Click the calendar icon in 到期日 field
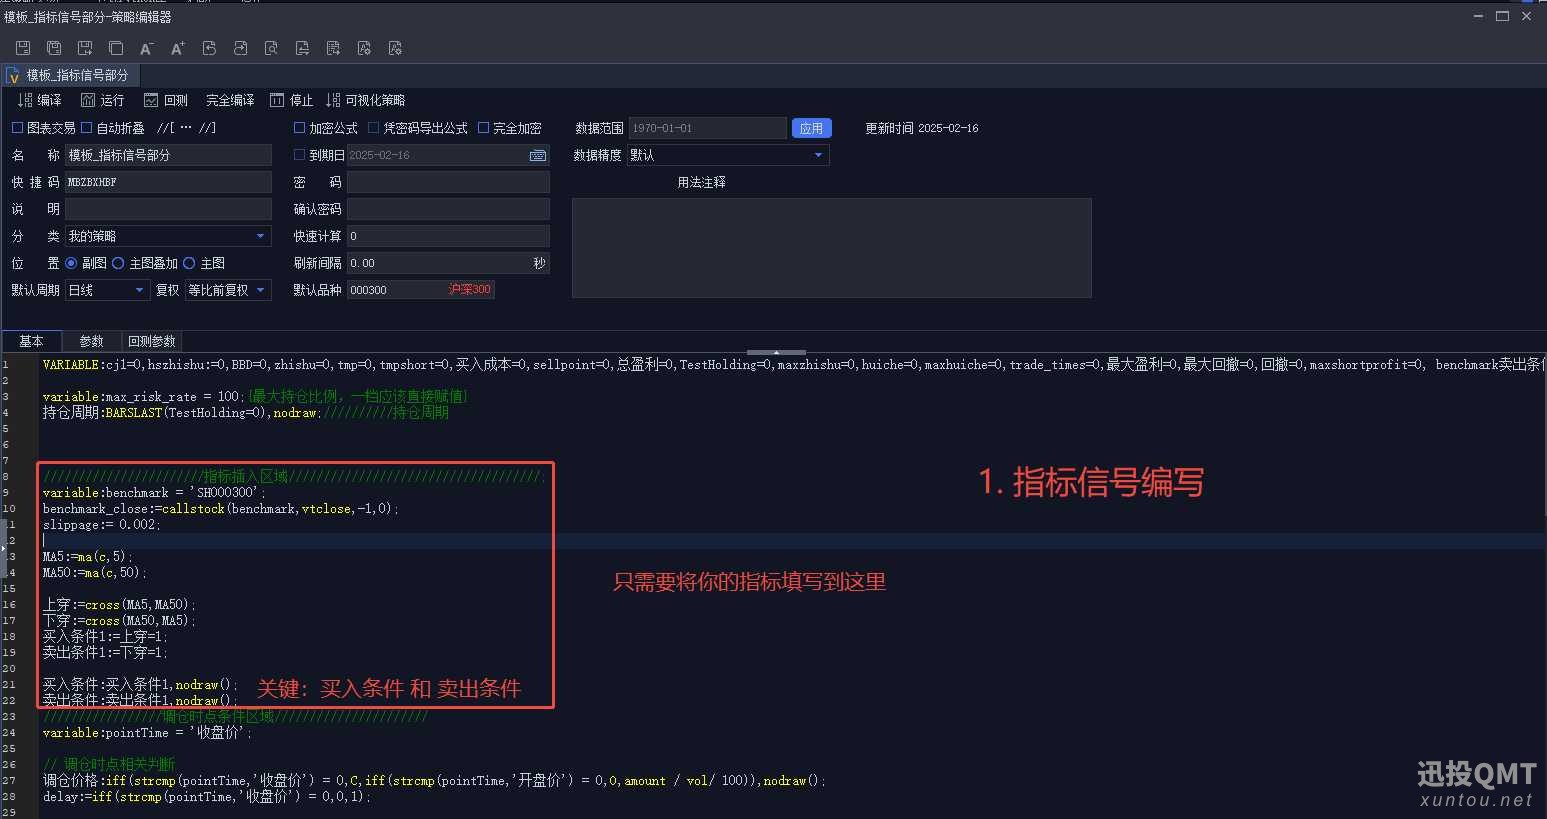 [538, 155]
